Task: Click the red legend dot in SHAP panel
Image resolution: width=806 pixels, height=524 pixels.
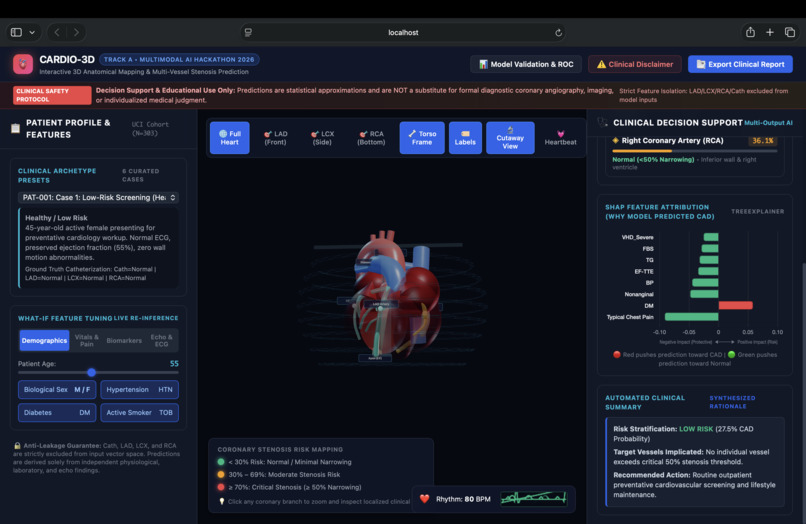Action: [x=616, y=354]
